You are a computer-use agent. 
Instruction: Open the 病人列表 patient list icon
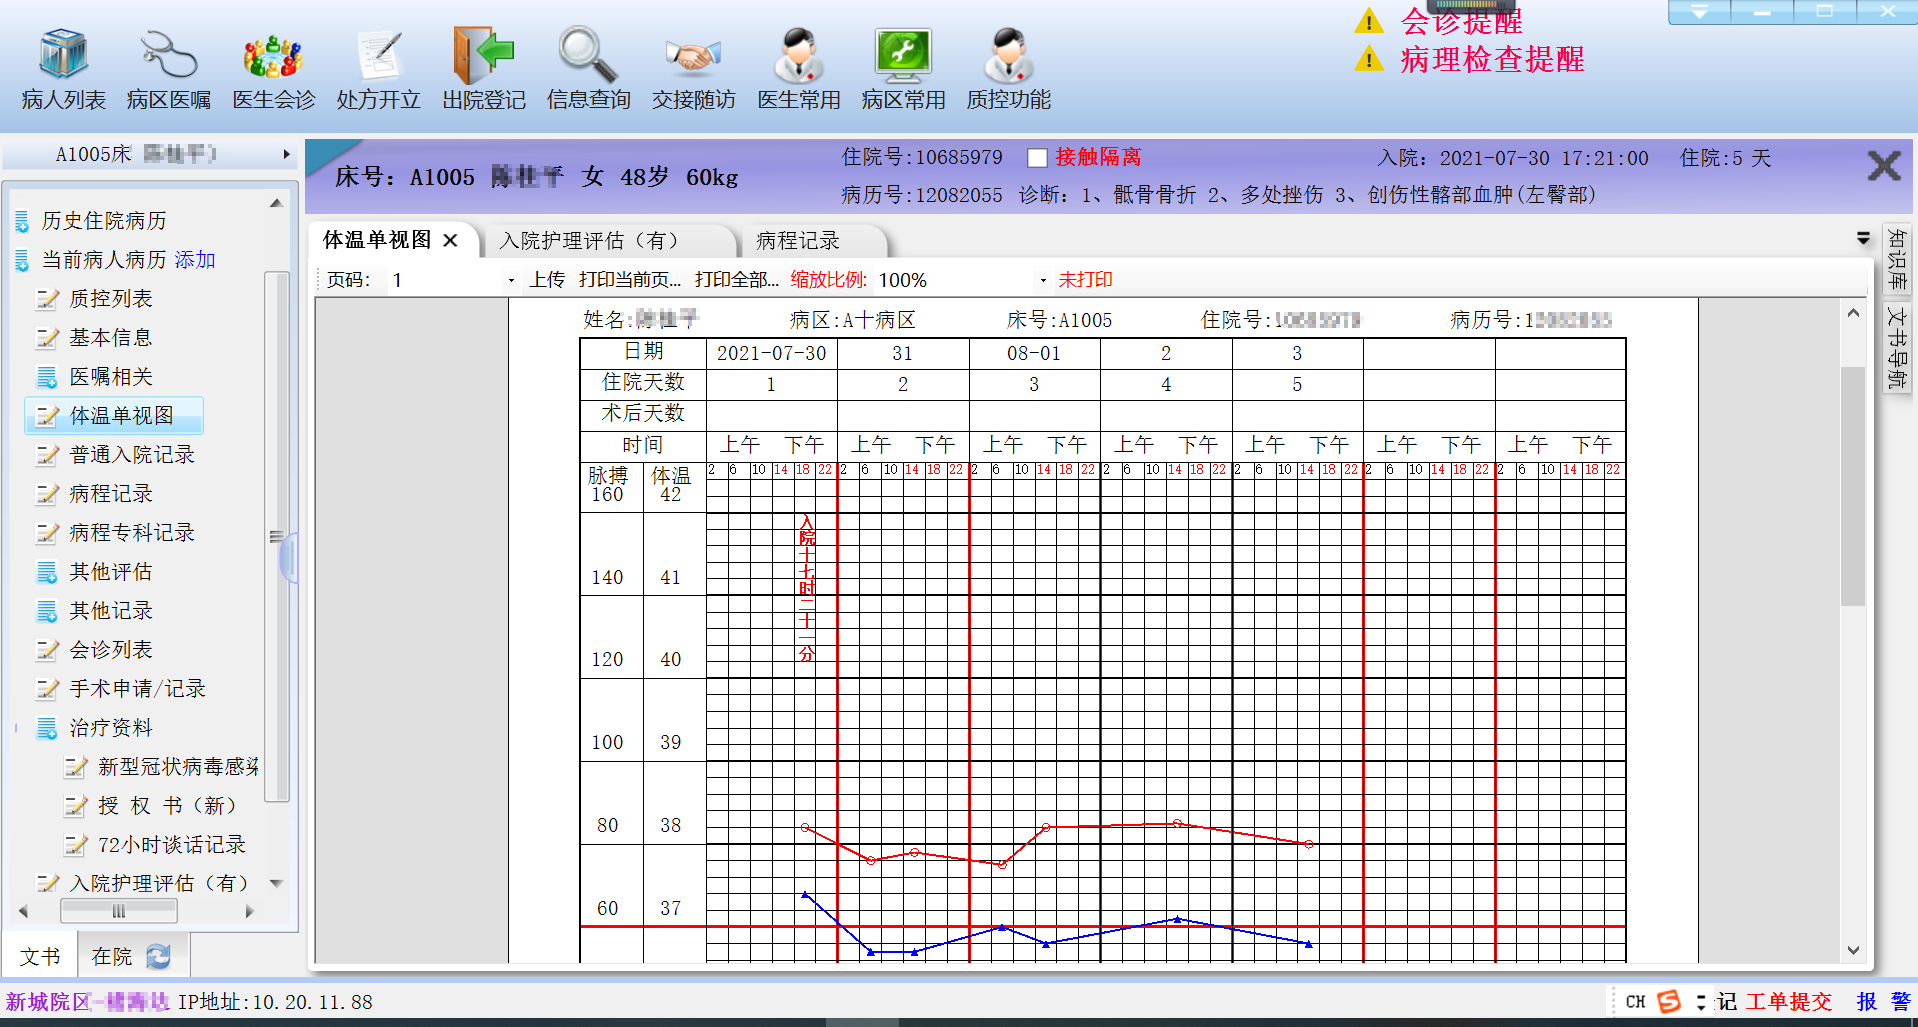63,55
